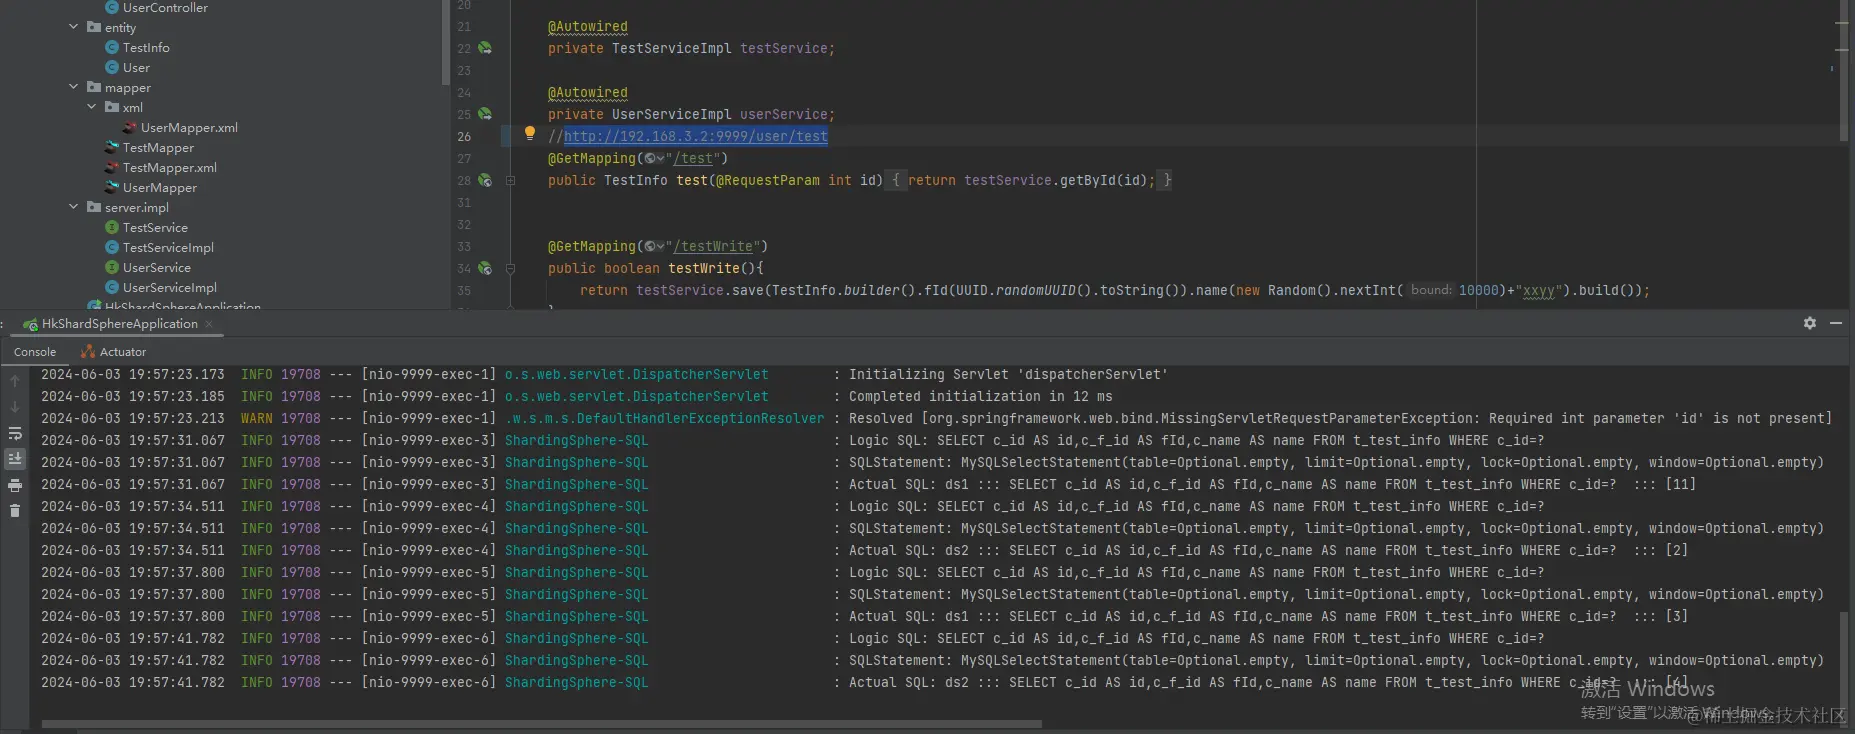The height and width of the screenshot is (734, 1855).
Task: Click the autowired bean gutter icon at line 25
Action: 485,114
